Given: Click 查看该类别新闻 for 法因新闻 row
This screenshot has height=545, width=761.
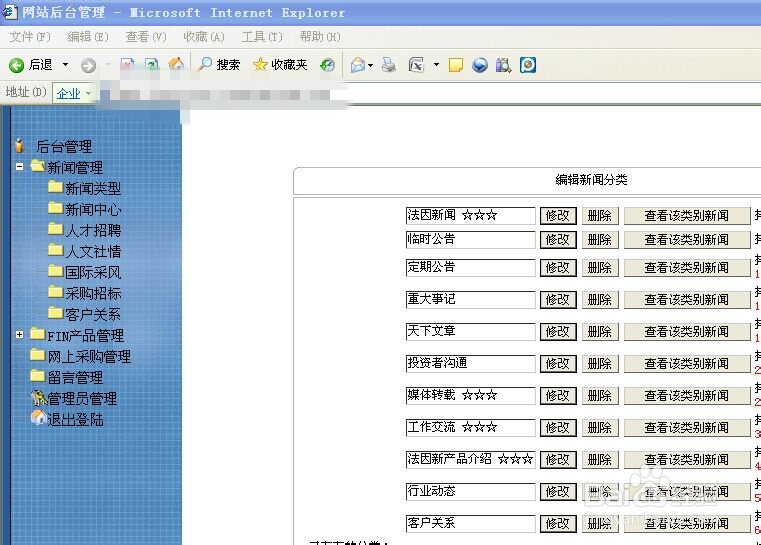Looking at the screenshot, I should point(687,216).
